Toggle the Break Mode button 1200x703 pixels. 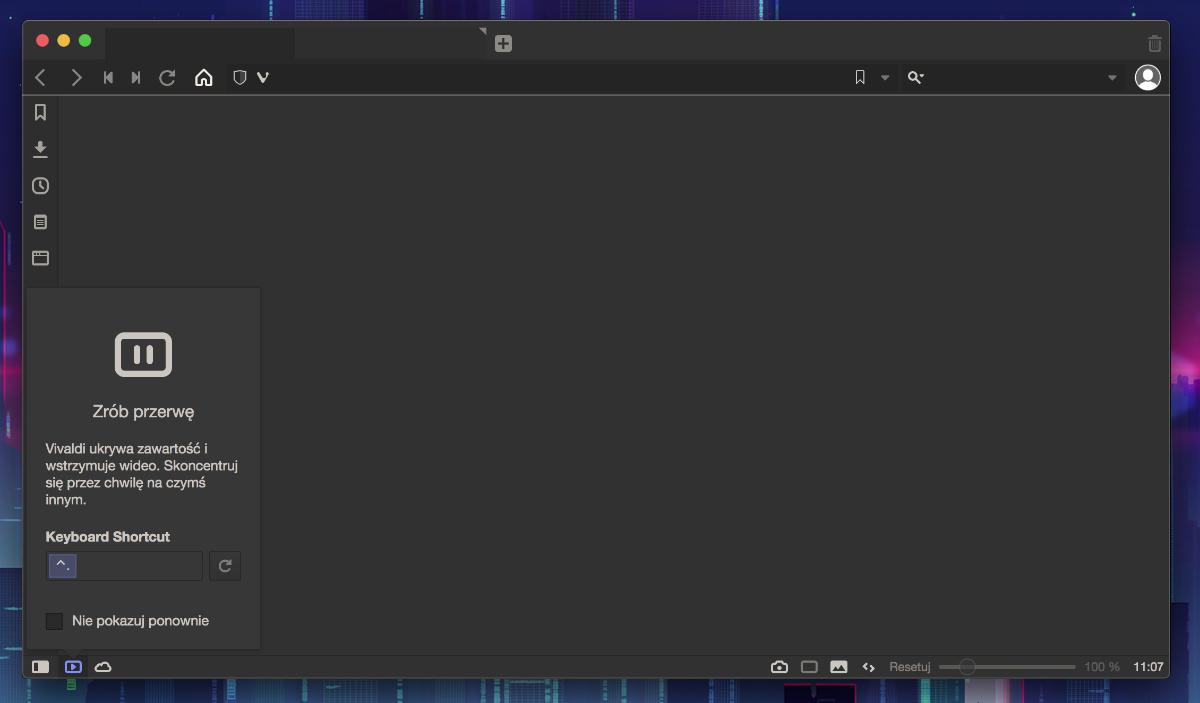pos(73,667)
